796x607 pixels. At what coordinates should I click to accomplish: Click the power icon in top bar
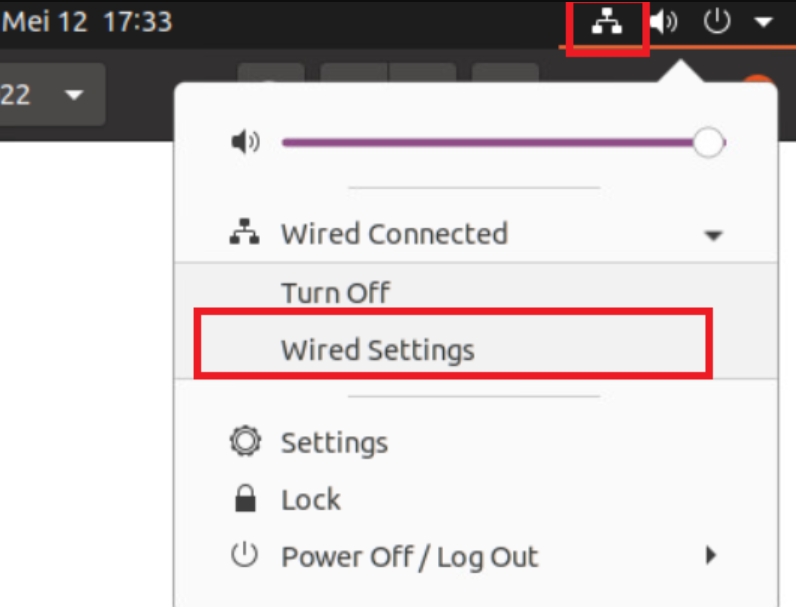[x=717, y=22]
